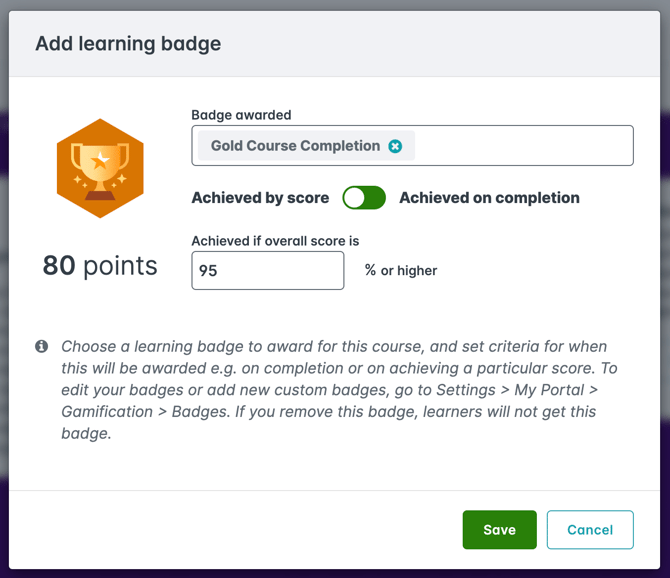Screen dimensions: 670x578
Task: Open the Badge awarded selection box
Action: coord(520,146)
